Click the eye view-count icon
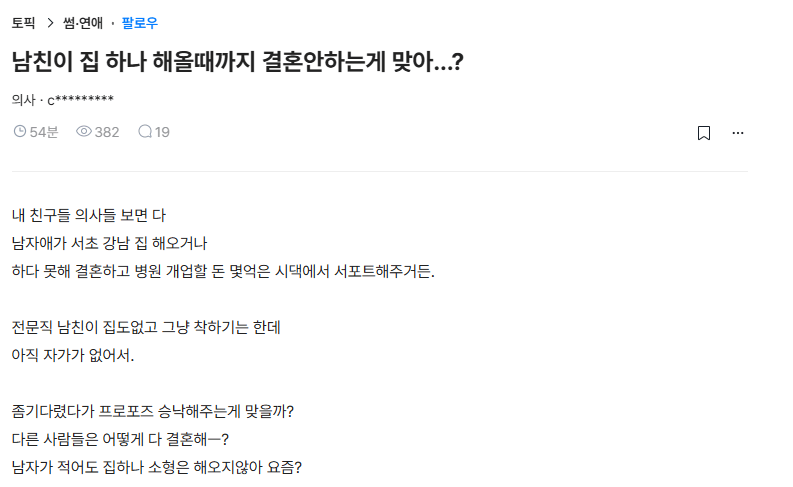 pyautogui.click(x=84, y=131)
